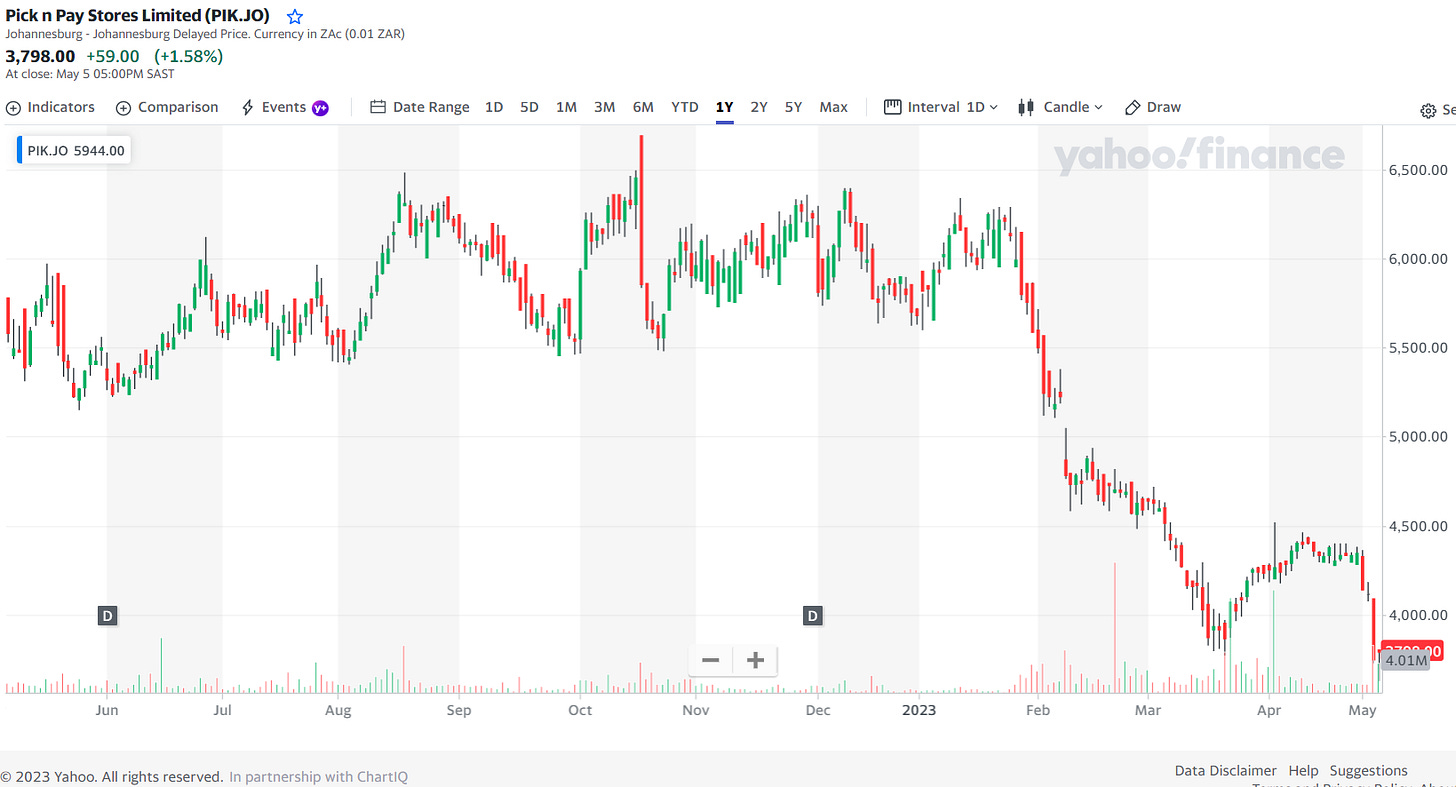Select the 1D range
The width and height of the screenshot is (1456, 787).
point(494,107)
